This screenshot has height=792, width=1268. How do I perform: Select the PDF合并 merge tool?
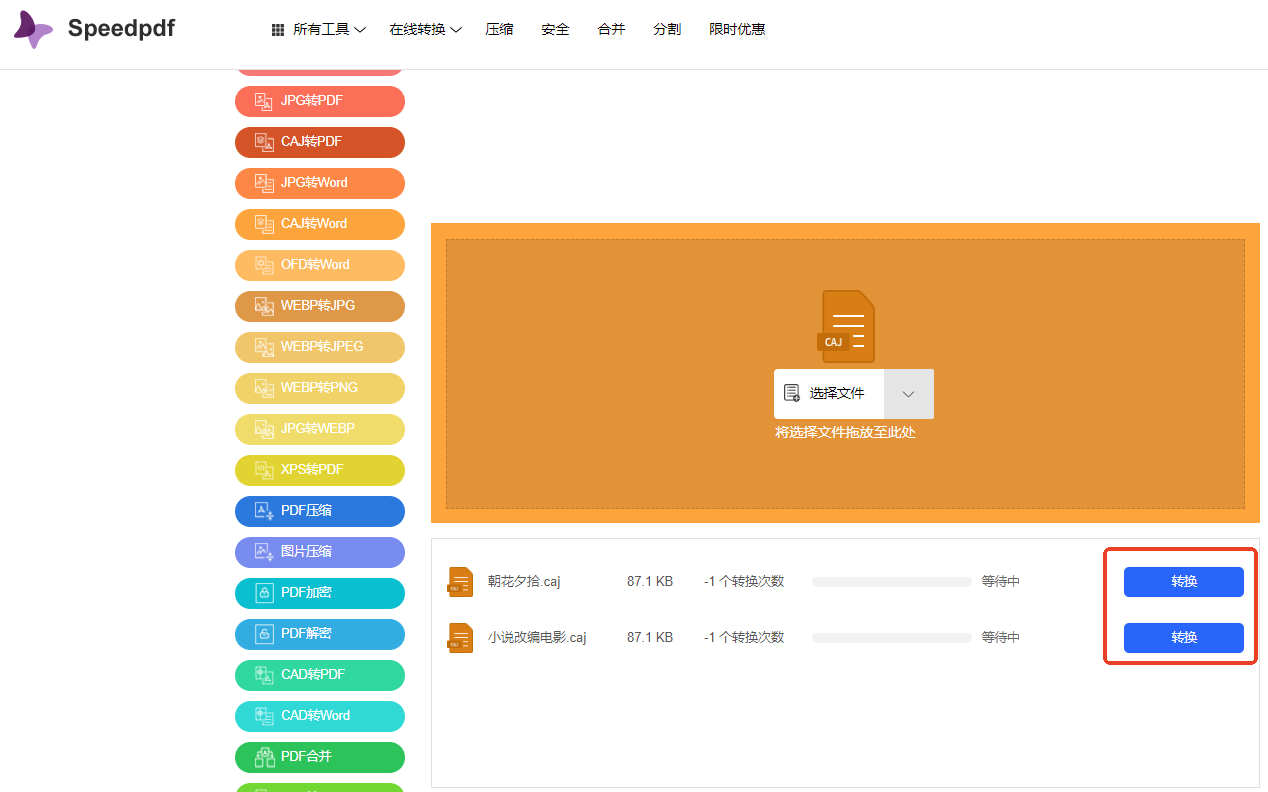point(319,757)
